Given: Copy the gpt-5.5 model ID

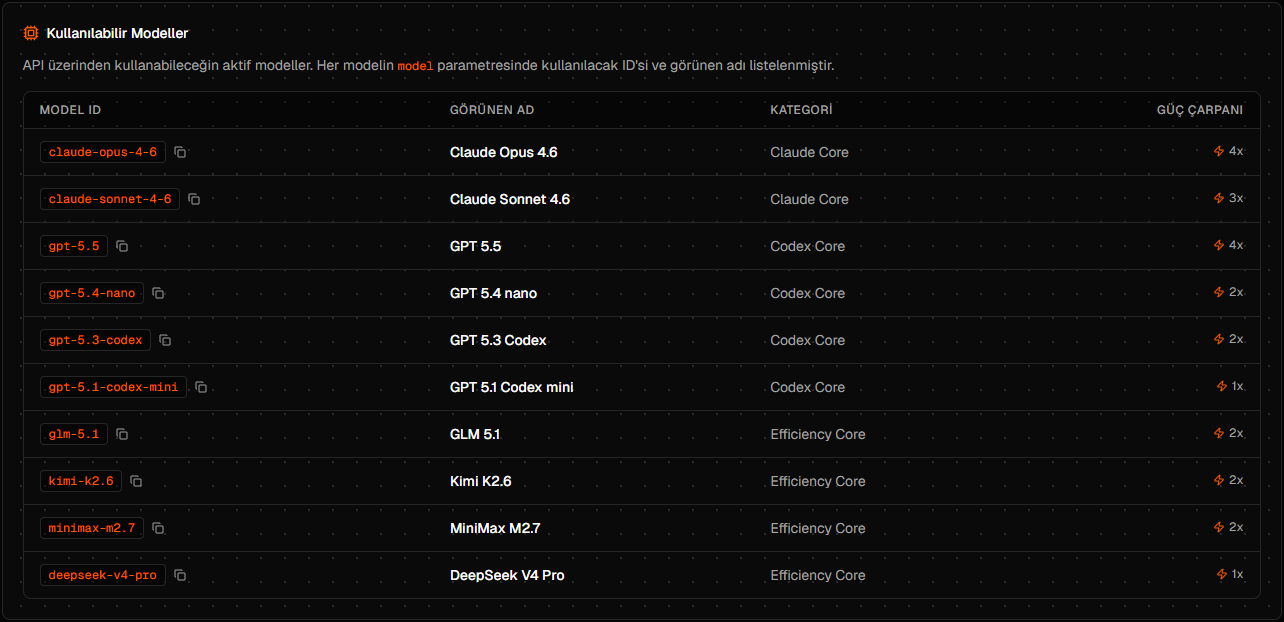Looking at the screenshot, I should [x=122, y=246].
